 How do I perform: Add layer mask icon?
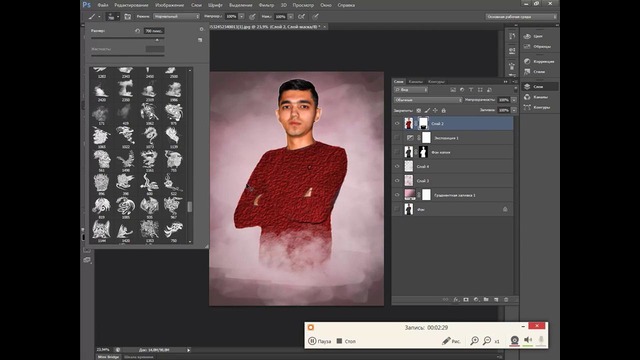tap(466, 300)
